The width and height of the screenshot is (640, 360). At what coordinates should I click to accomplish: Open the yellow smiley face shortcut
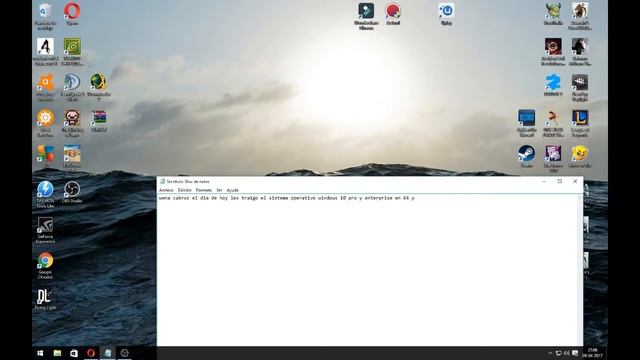(580, 156)
